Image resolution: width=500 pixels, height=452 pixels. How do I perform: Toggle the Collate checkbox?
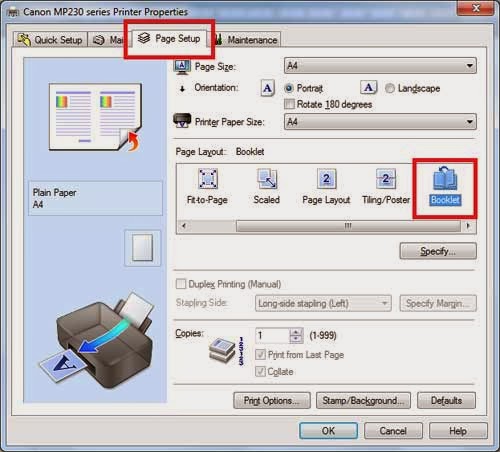click(260, 371)
